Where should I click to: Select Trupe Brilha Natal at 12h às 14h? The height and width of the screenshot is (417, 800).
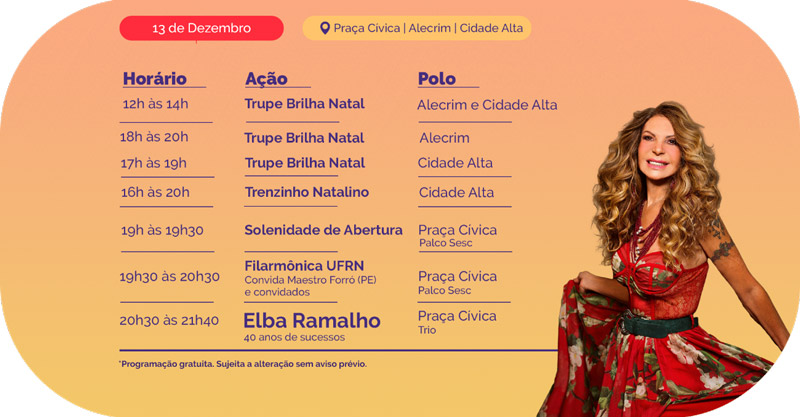[305, 104]
